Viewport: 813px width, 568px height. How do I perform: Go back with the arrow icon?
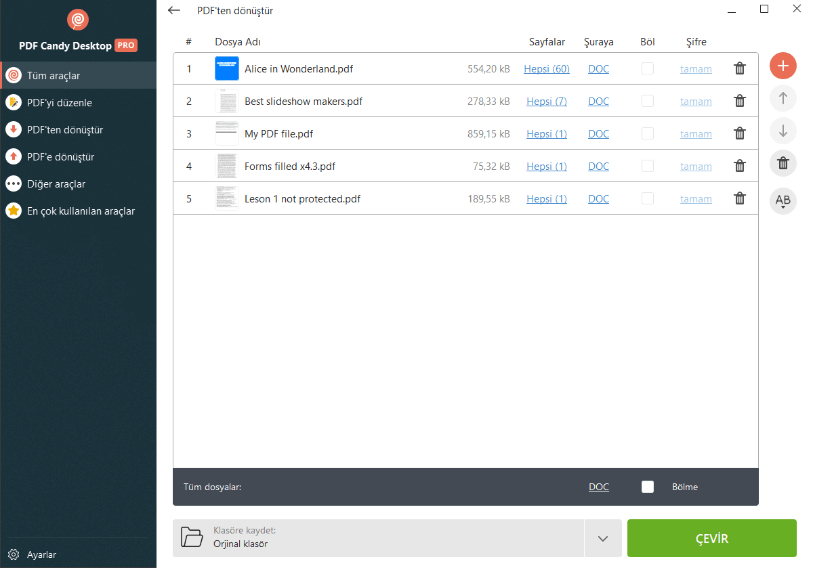point(174,10)
